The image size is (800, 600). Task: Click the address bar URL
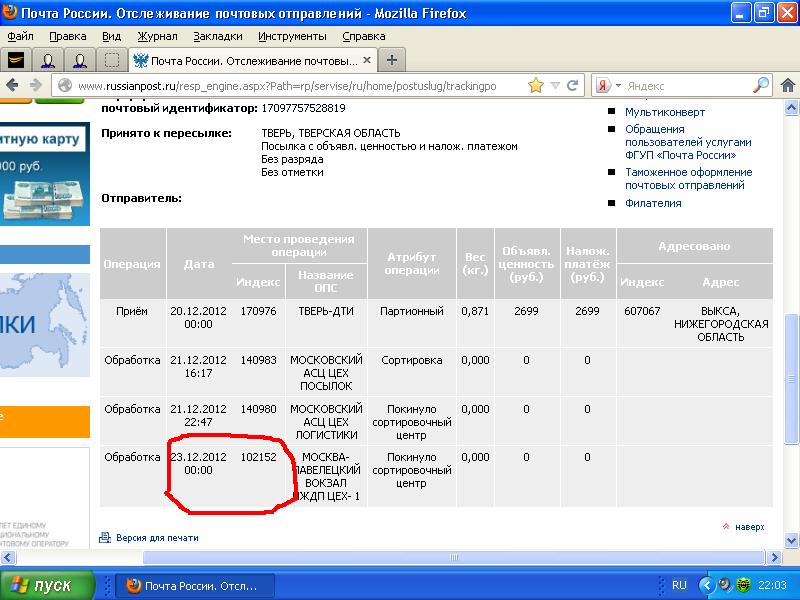tap(287, 86)
